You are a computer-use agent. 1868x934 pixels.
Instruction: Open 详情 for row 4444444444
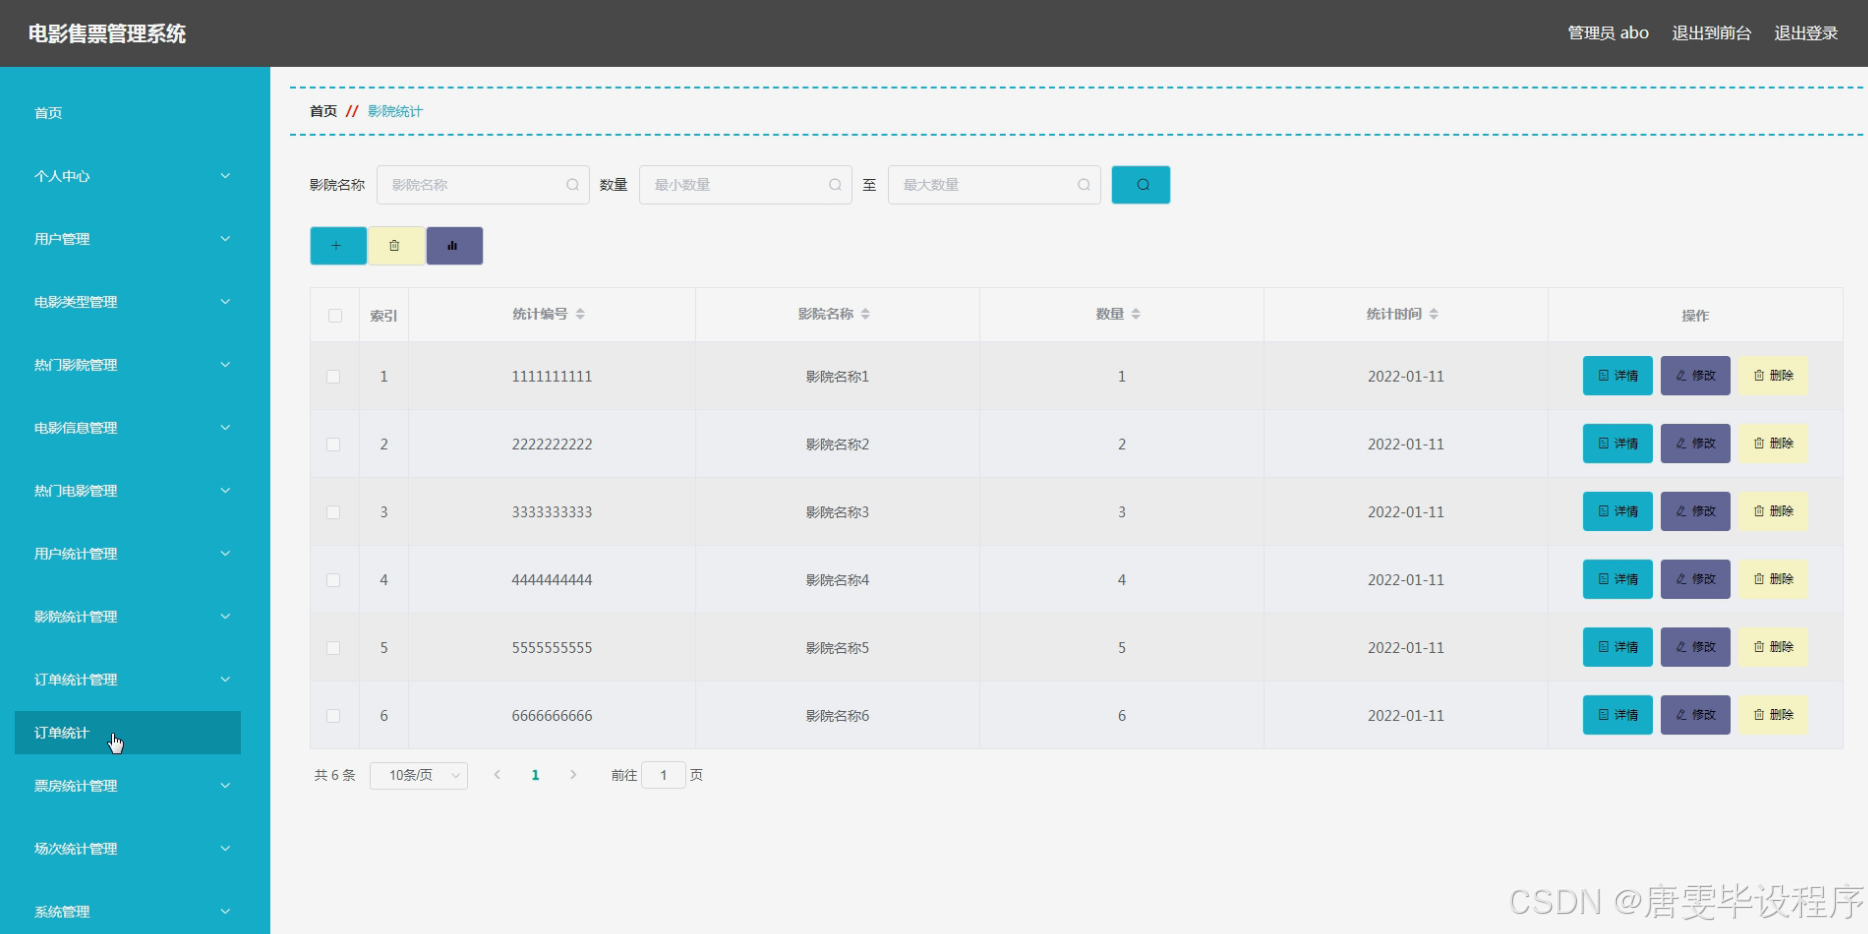[x=1617, y=580]
